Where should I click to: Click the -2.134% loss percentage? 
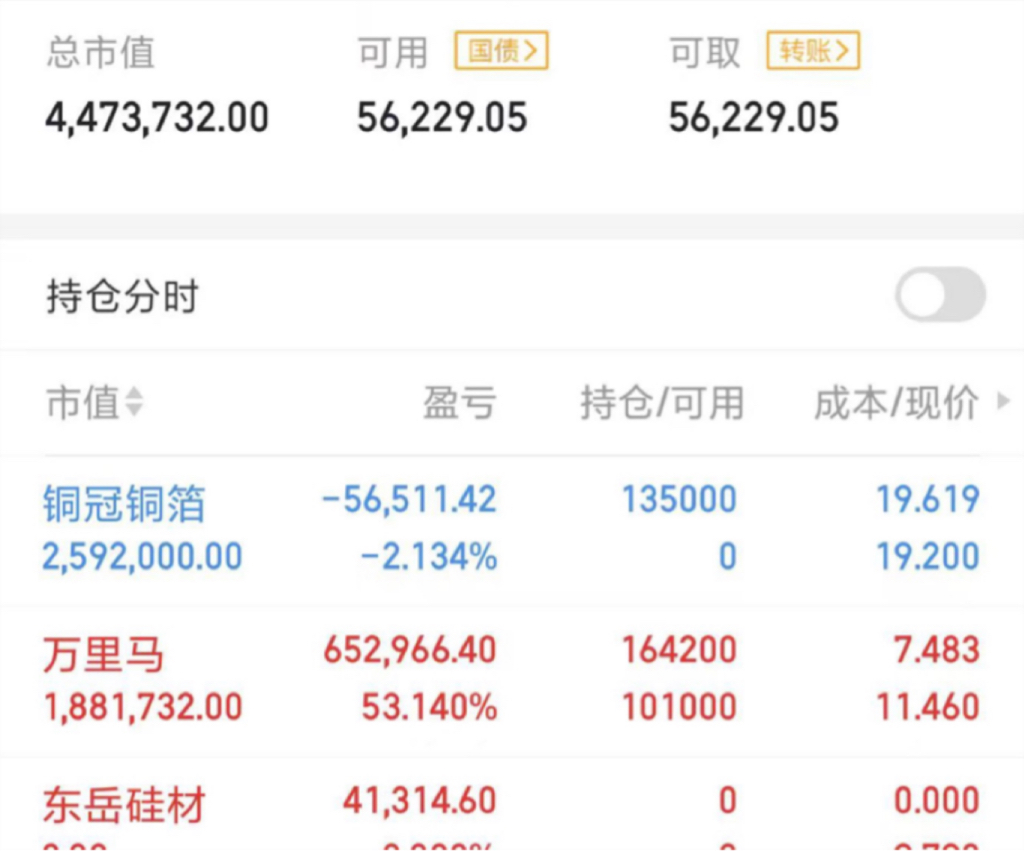[x=429, y=557]
